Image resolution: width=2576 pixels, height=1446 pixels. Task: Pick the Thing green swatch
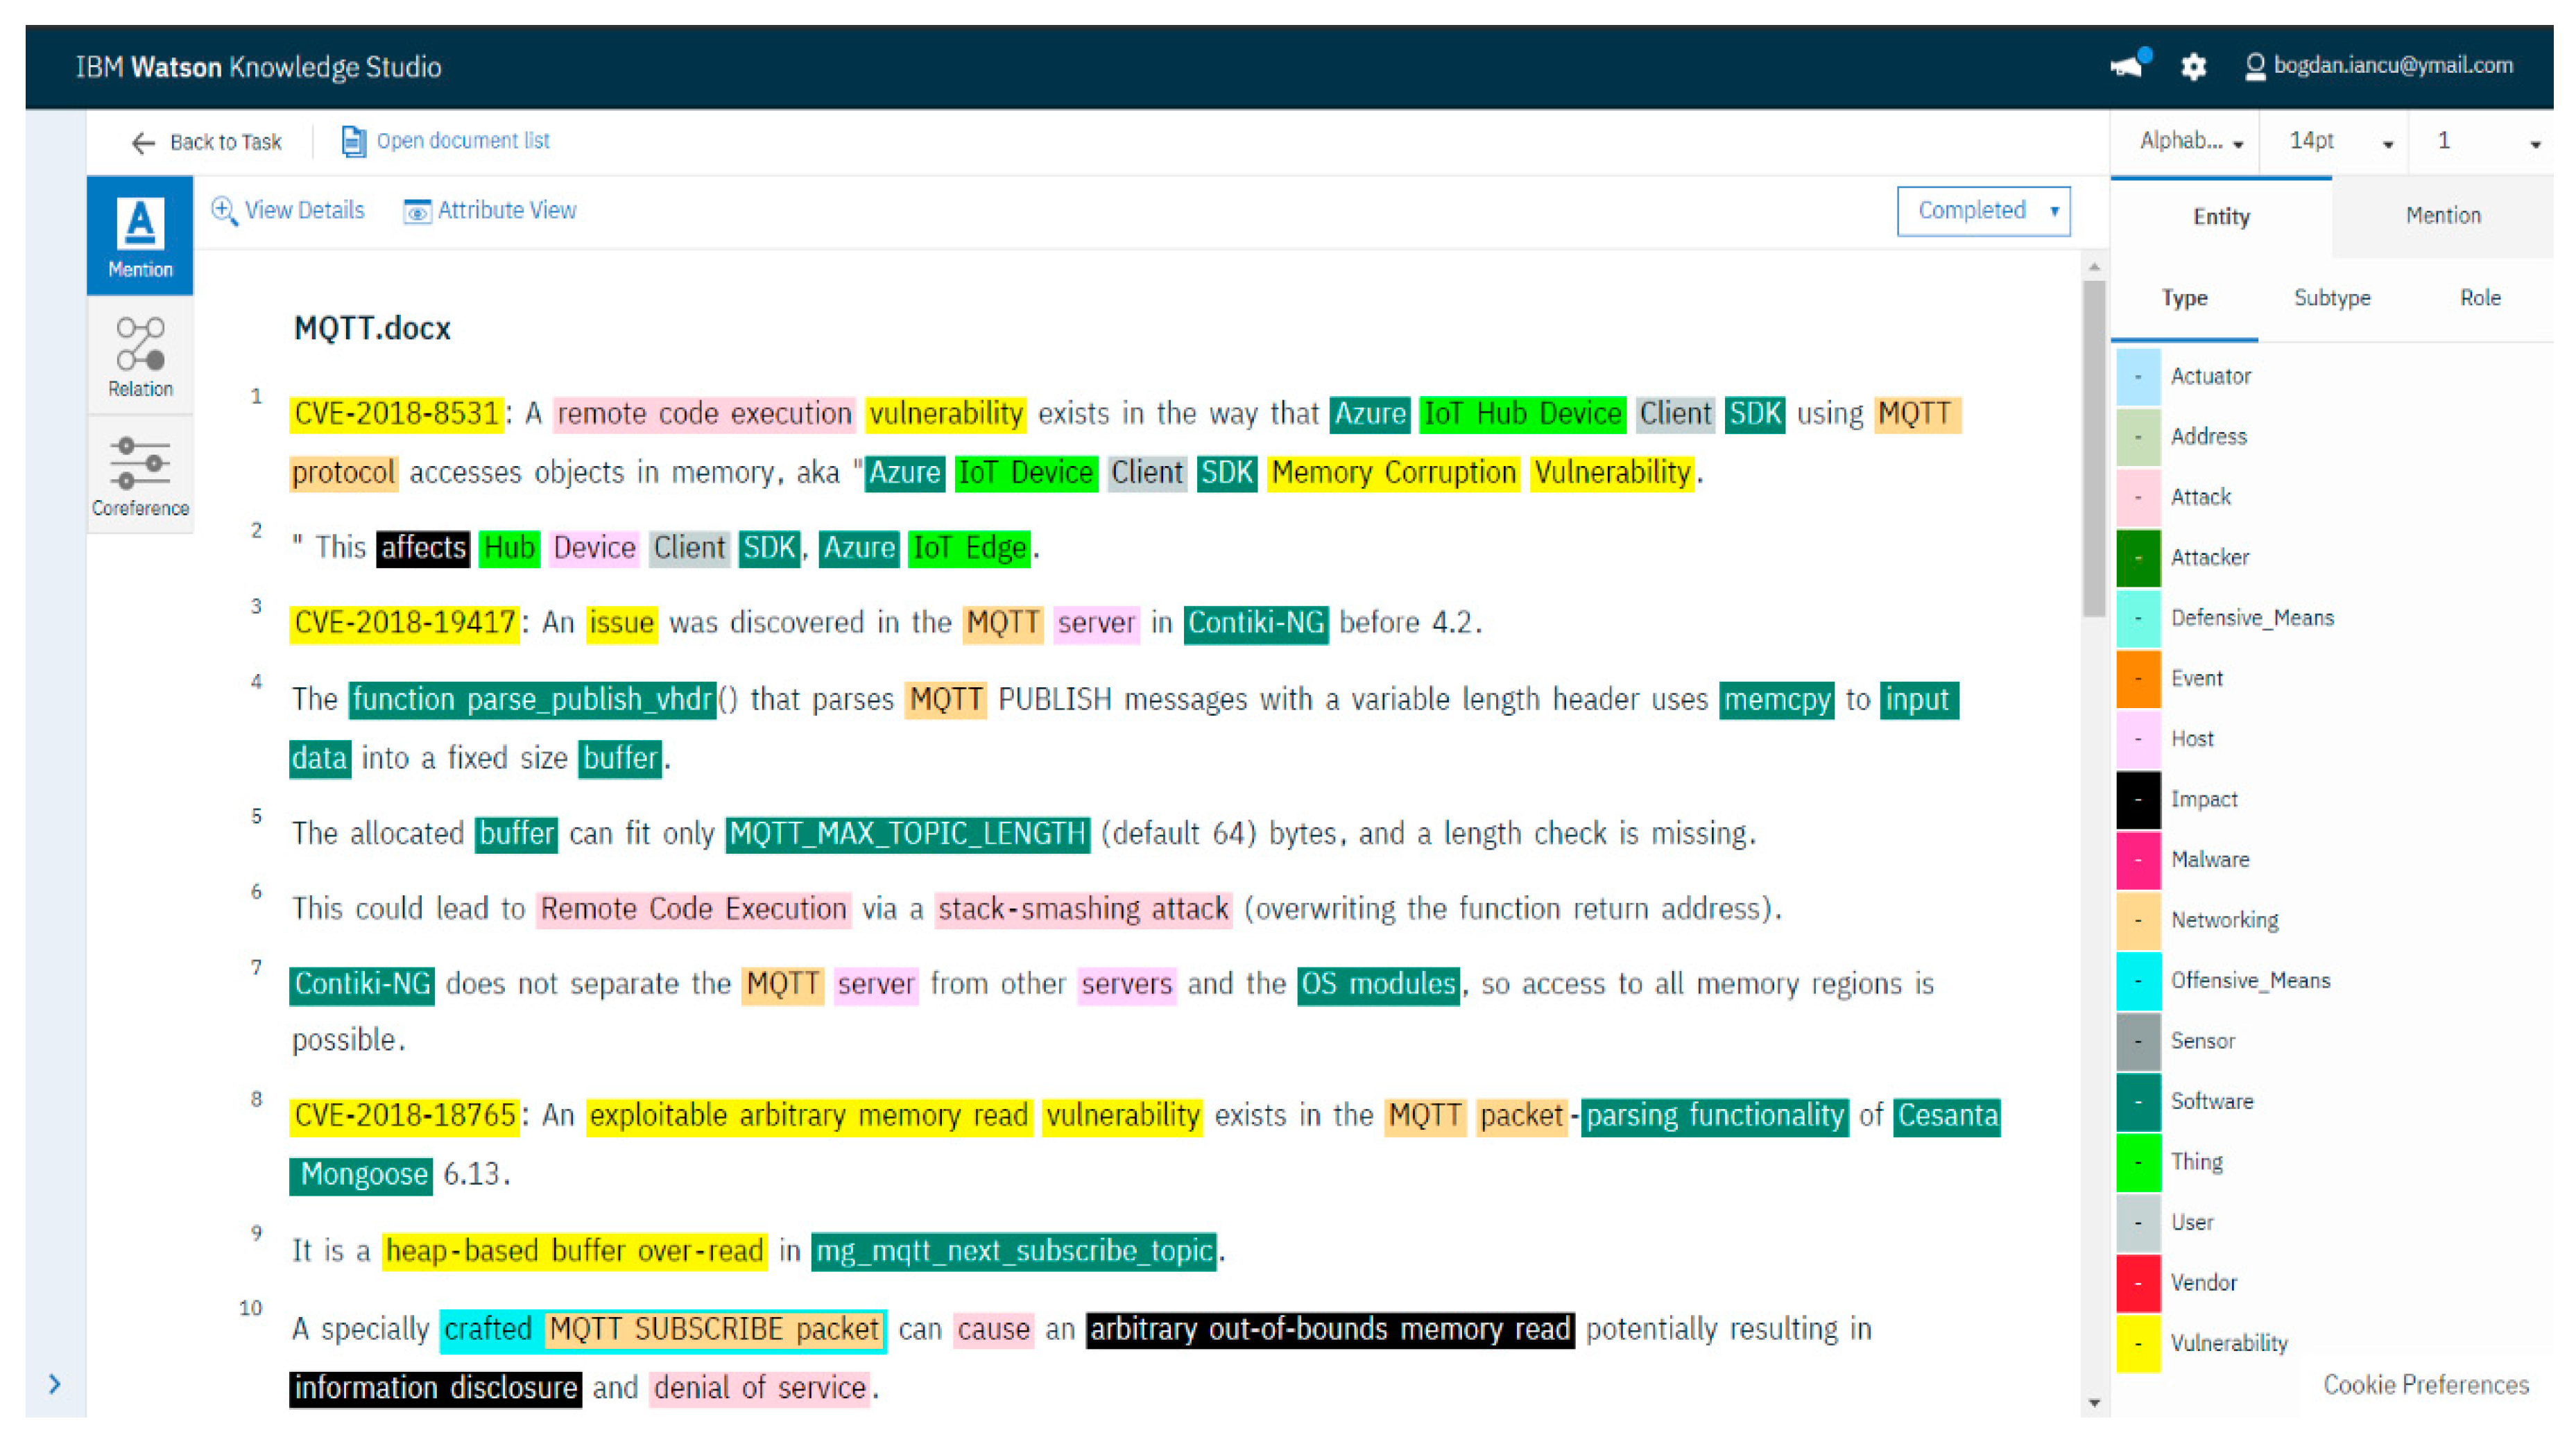[x=2138, y=1162]
